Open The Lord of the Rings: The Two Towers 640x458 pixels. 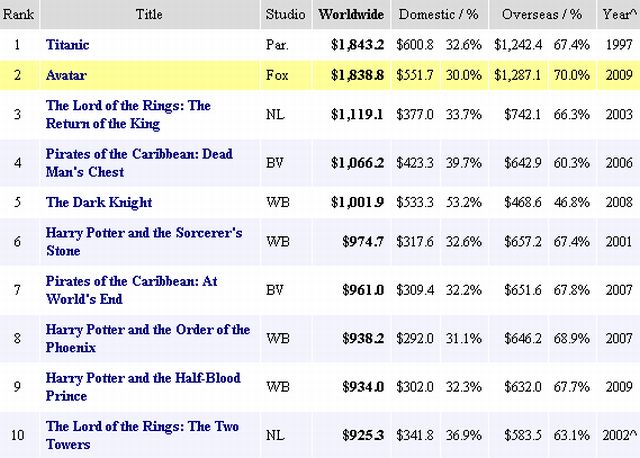[x=142, y=434]
